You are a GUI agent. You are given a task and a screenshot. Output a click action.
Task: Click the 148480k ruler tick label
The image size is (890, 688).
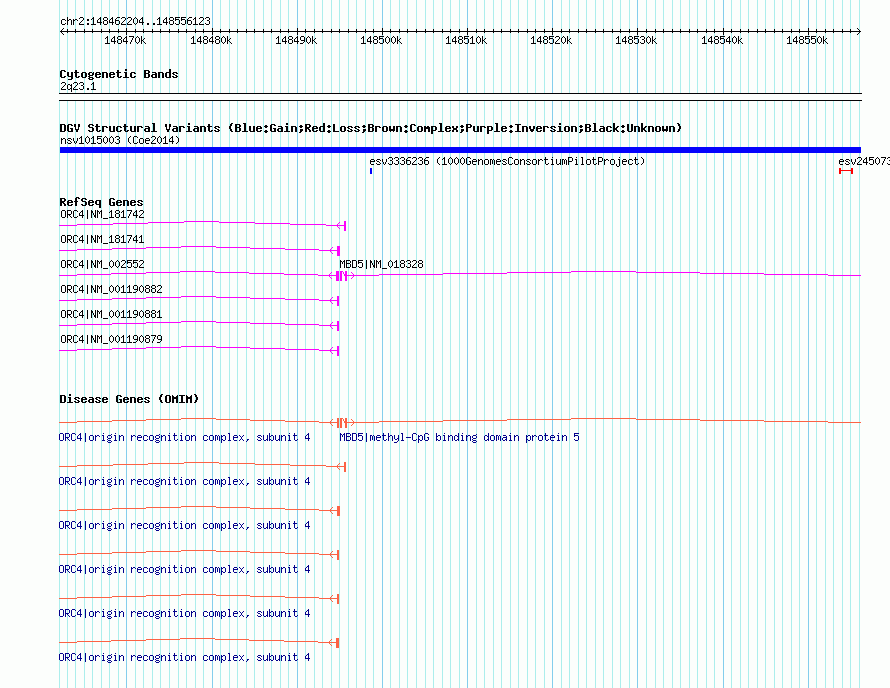click(211, 40)
